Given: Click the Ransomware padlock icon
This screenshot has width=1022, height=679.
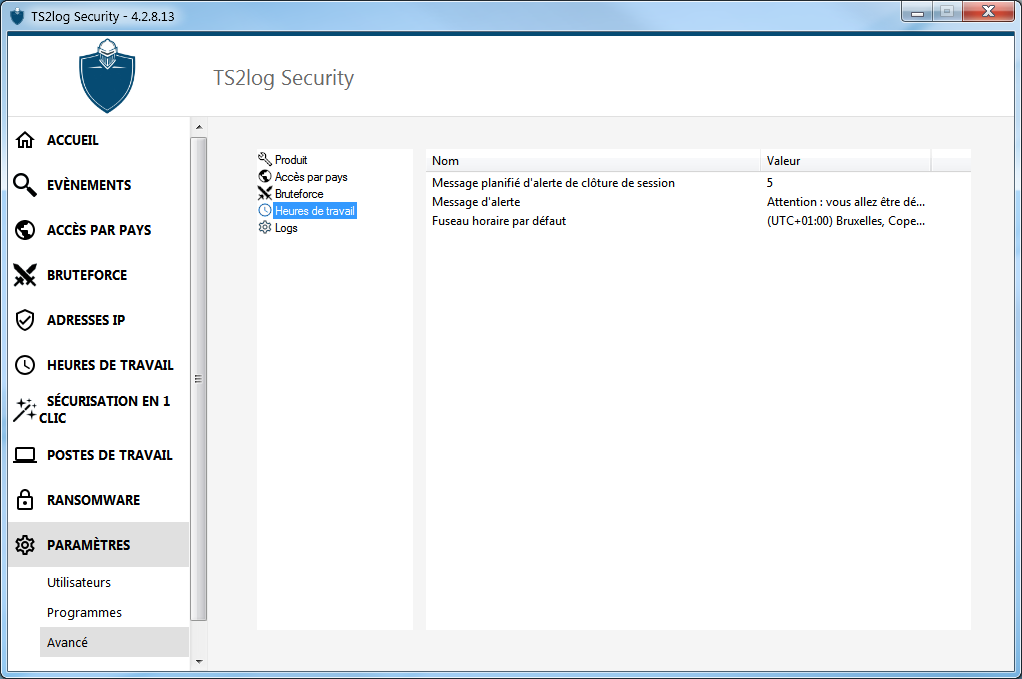Looking at the screenshot, I should (x=25, y=500).
